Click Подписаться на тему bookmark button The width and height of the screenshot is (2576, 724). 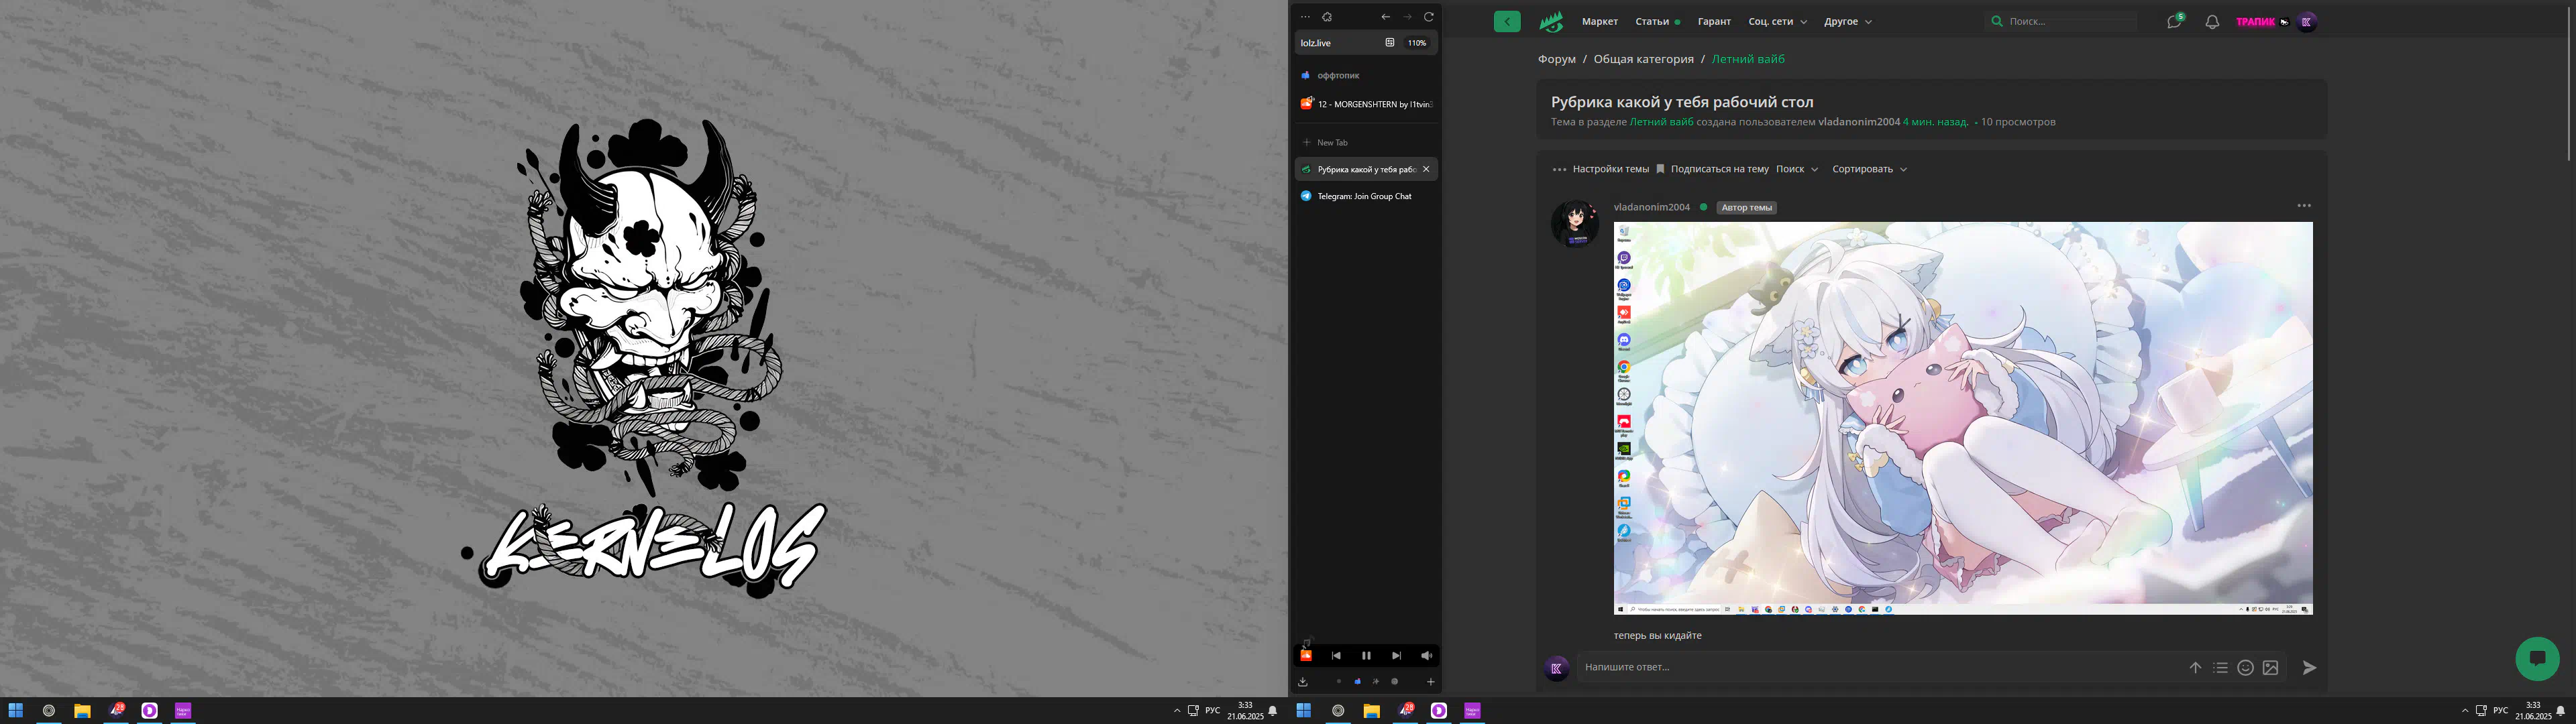coord(1711,169)
